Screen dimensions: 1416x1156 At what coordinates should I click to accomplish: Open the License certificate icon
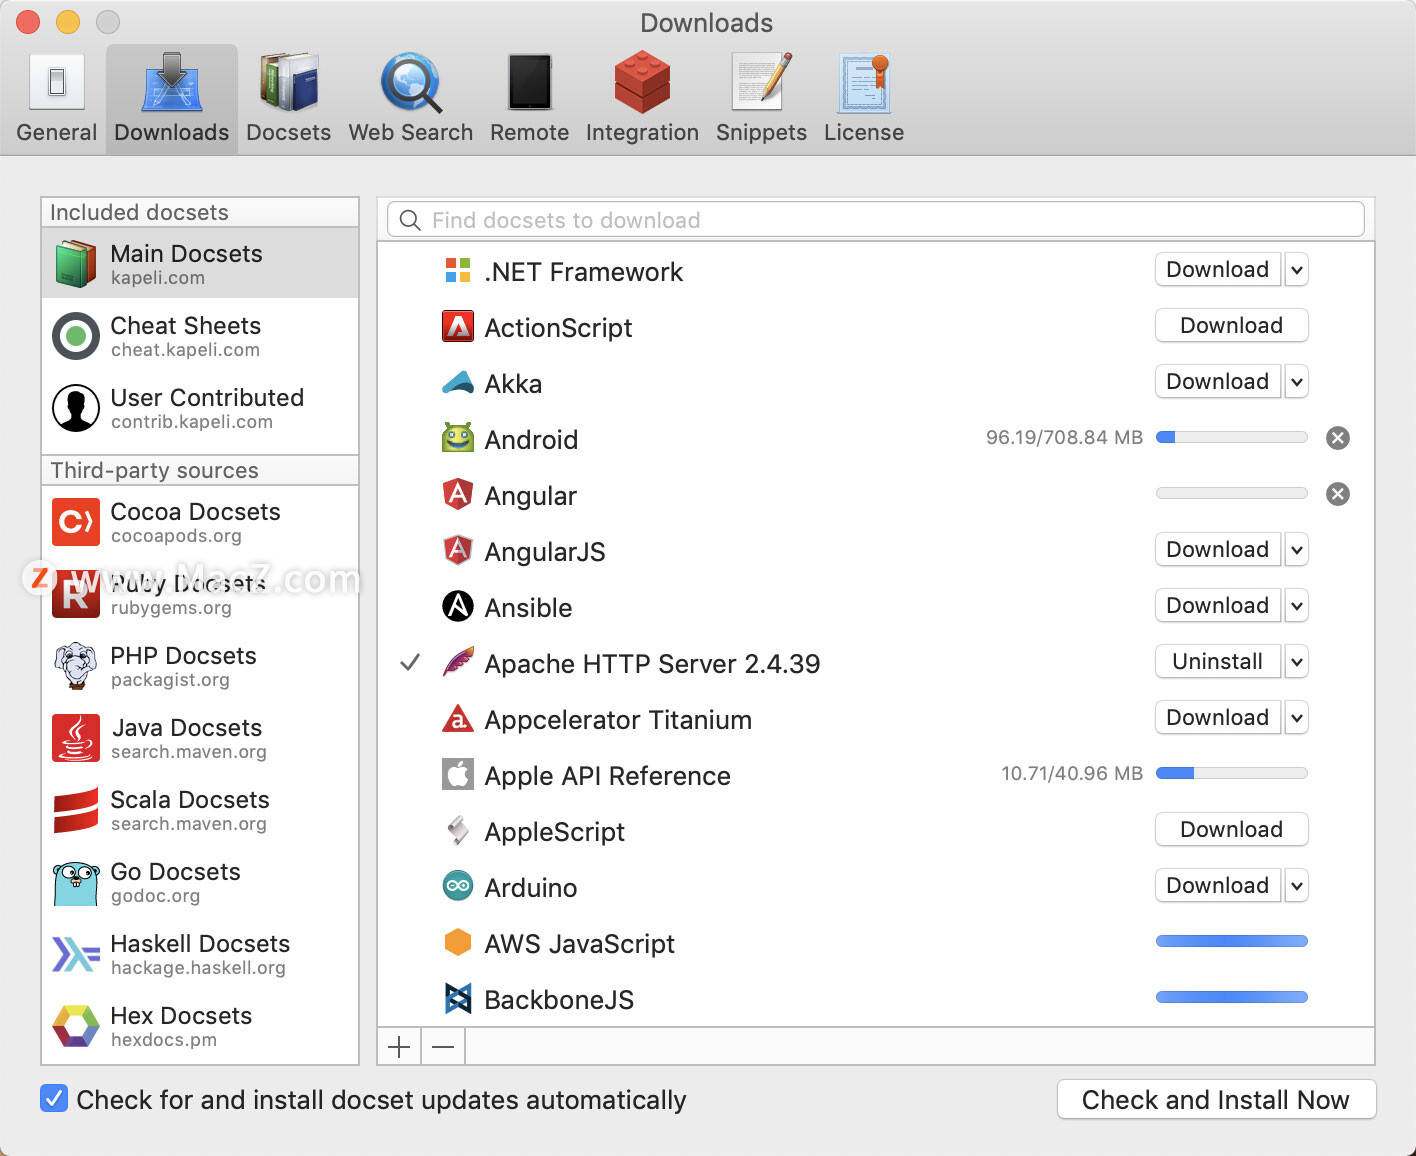tap(864, 82)
